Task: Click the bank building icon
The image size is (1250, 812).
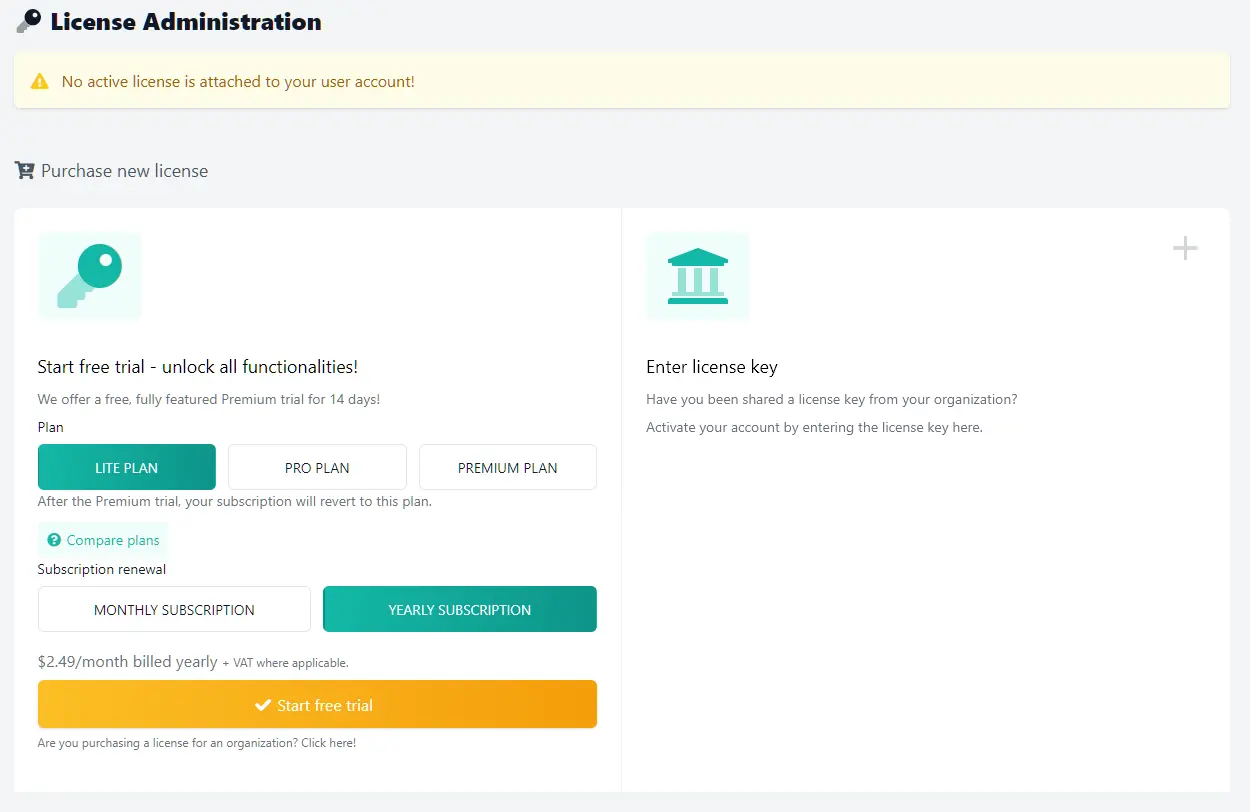Action: 698,277
